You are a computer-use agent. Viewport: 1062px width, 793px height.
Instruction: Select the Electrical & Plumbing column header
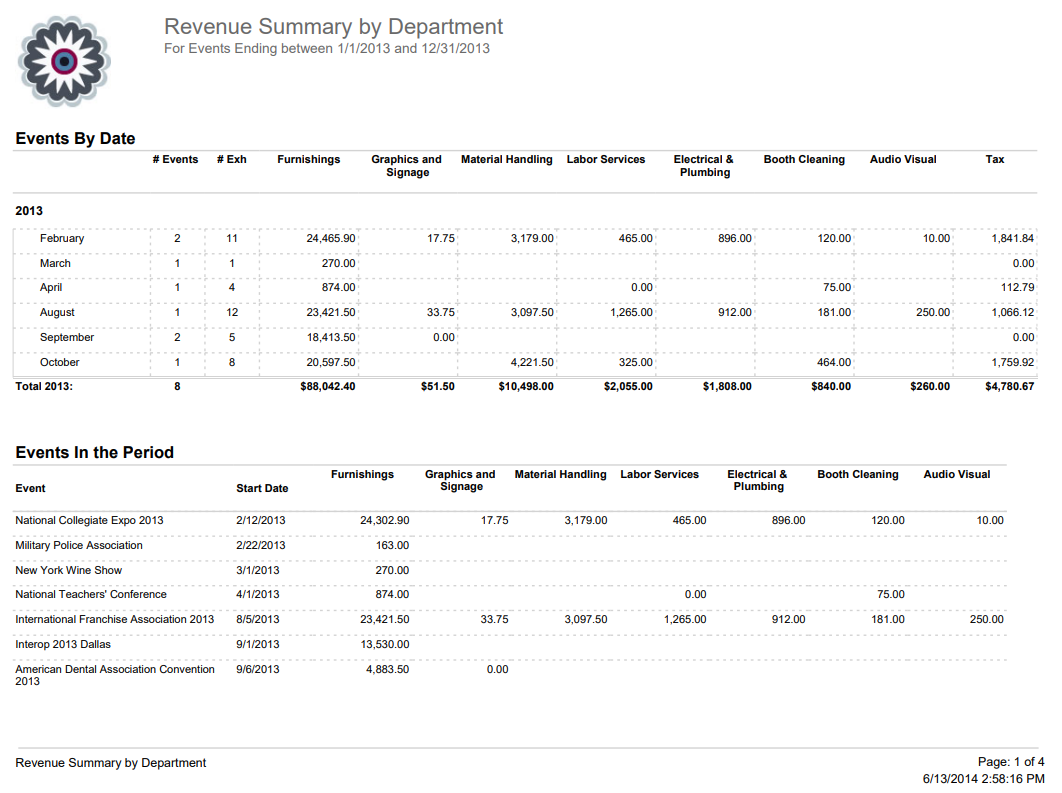704,165
